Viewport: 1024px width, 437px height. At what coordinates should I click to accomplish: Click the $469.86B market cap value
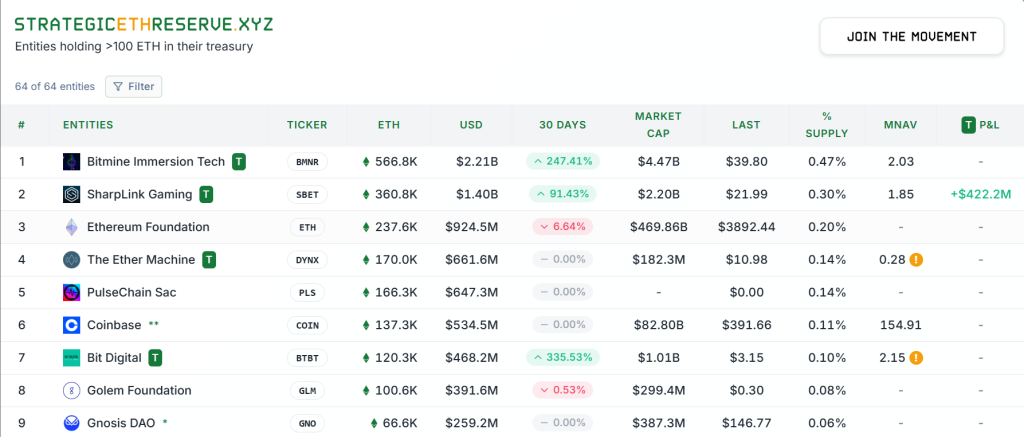coord(658,227)
